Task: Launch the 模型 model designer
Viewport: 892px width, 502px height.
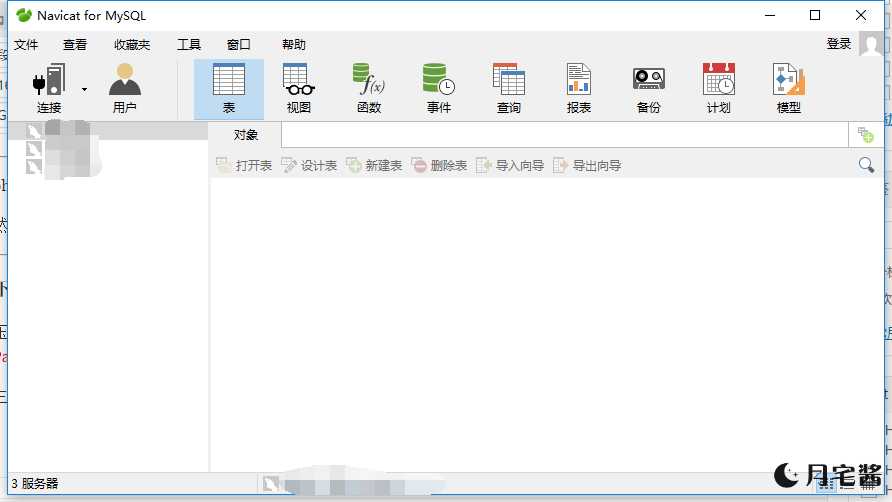Action: click(788, 89)
